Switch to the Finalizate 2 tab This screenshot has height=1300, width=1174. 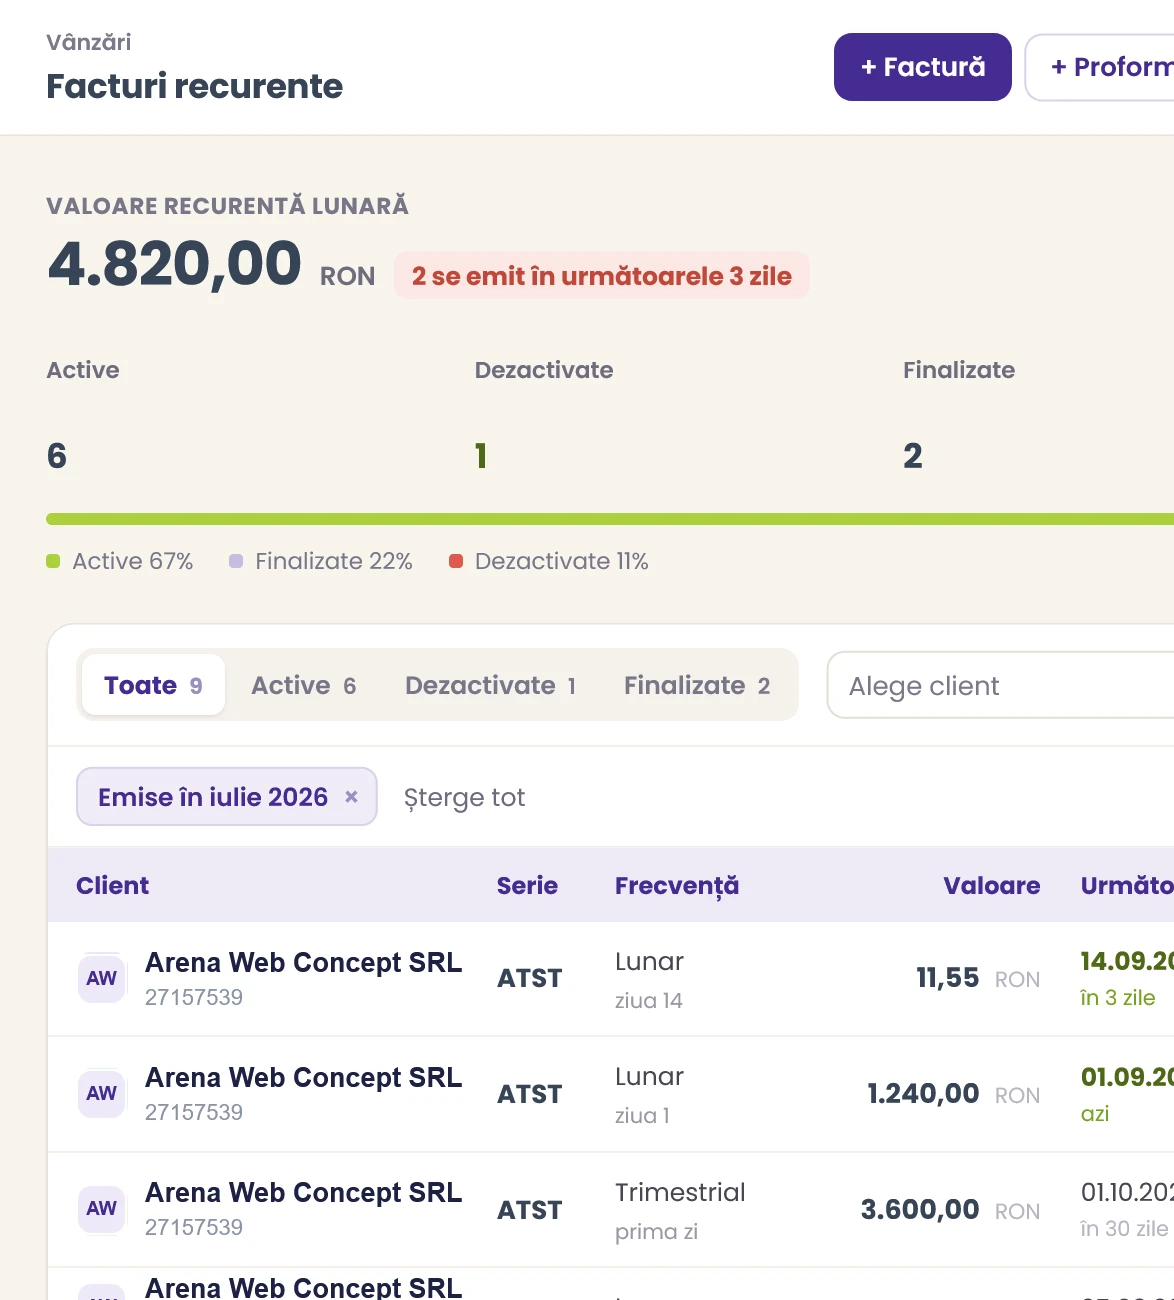click(697, 685)
